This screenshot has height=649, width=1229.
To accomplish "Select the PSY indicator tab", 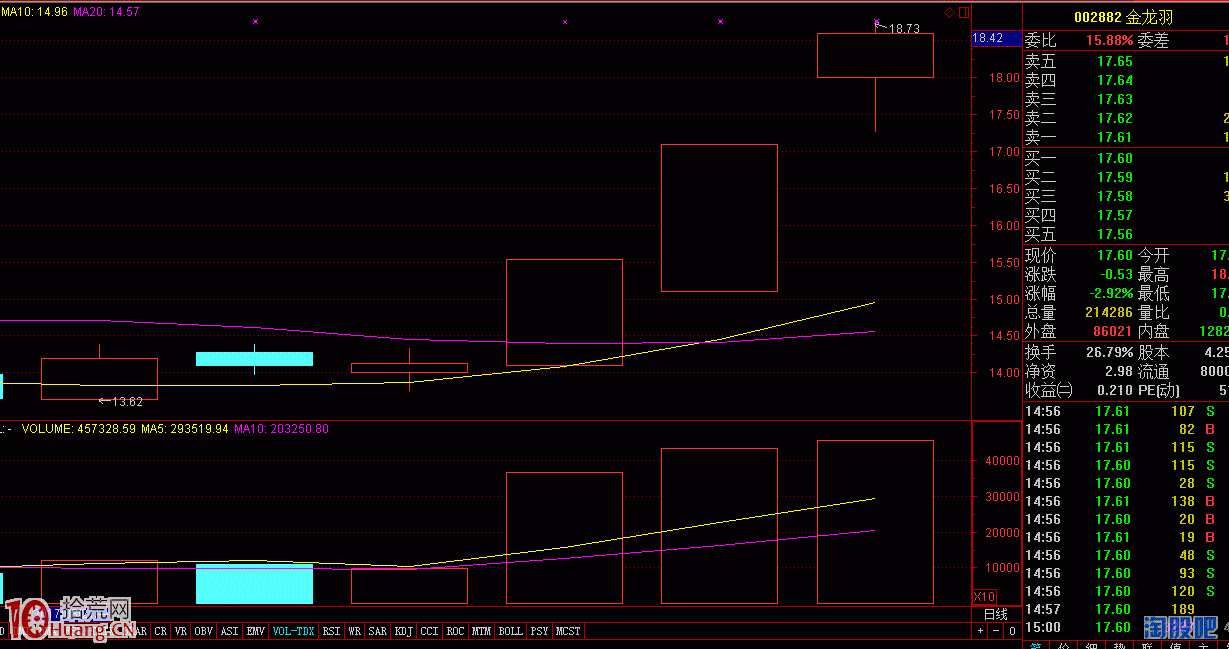I will click(x=539, y=632).
